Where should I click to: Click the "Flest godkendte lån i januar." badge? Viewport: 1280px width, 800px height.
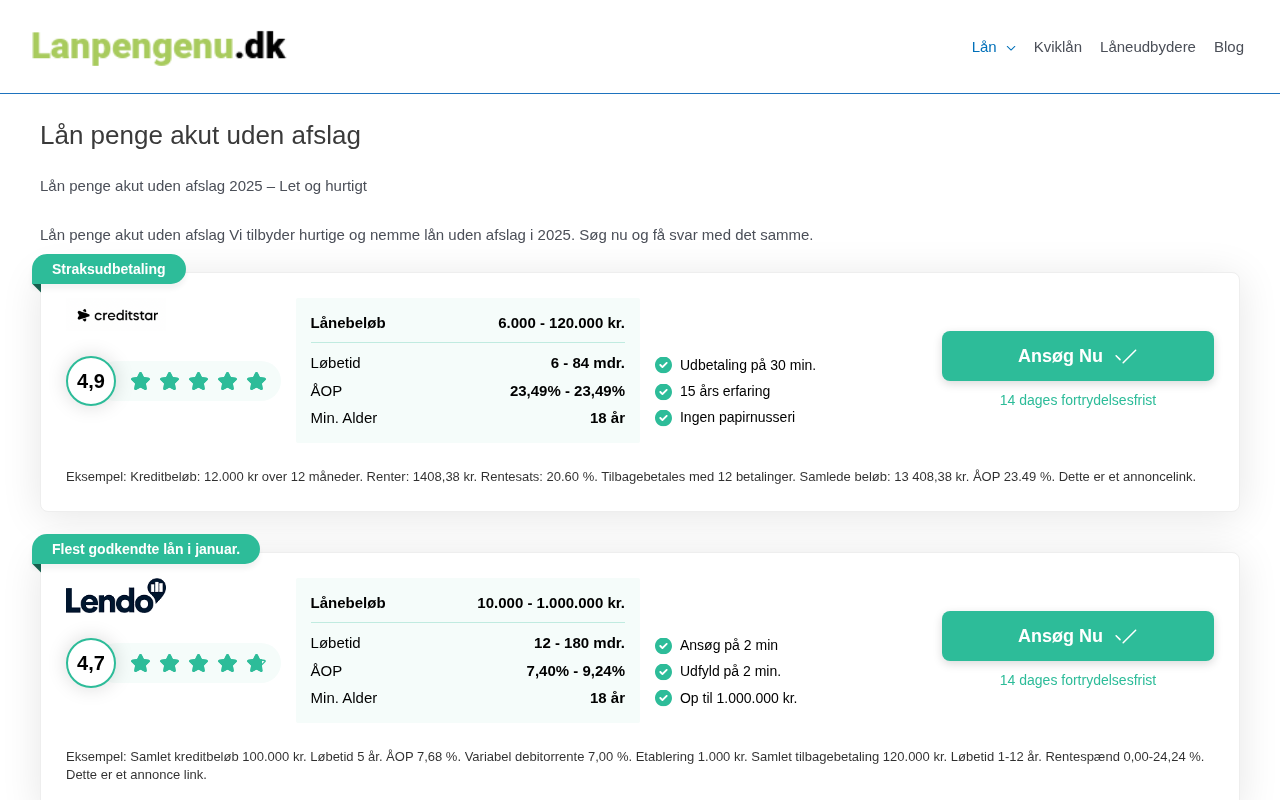(x=146, y=549)
